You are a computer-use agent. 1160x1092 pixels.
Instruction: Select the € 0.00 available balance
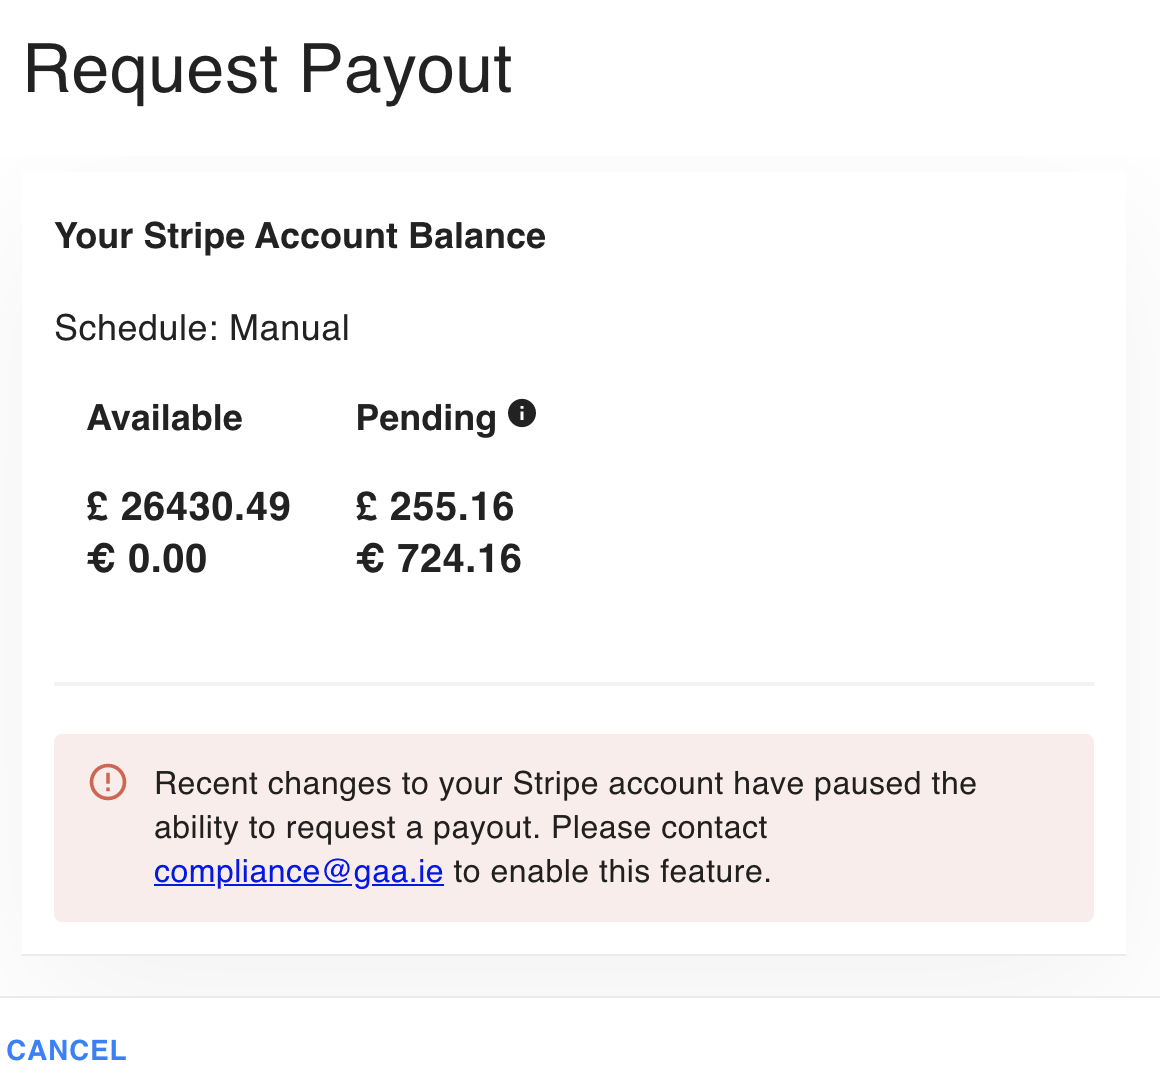[147, 559]
